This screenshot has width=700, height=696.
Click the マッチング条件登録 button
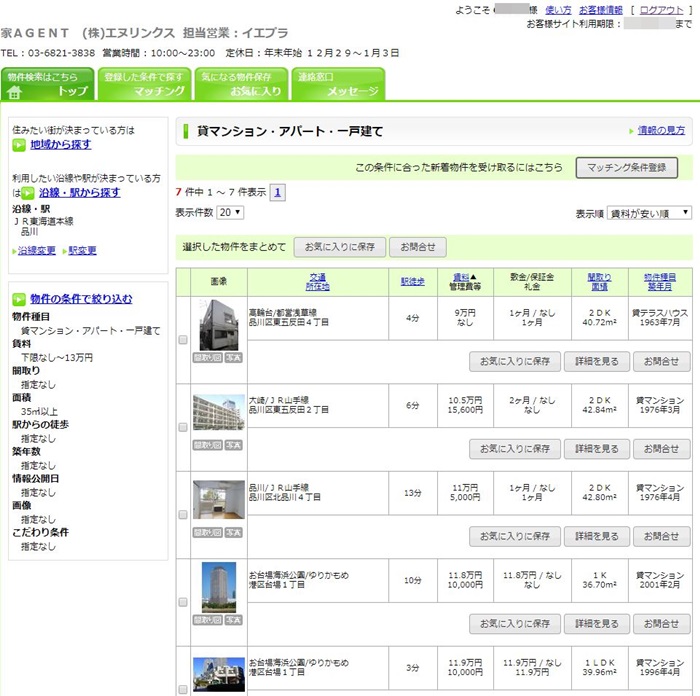(627, 168)
